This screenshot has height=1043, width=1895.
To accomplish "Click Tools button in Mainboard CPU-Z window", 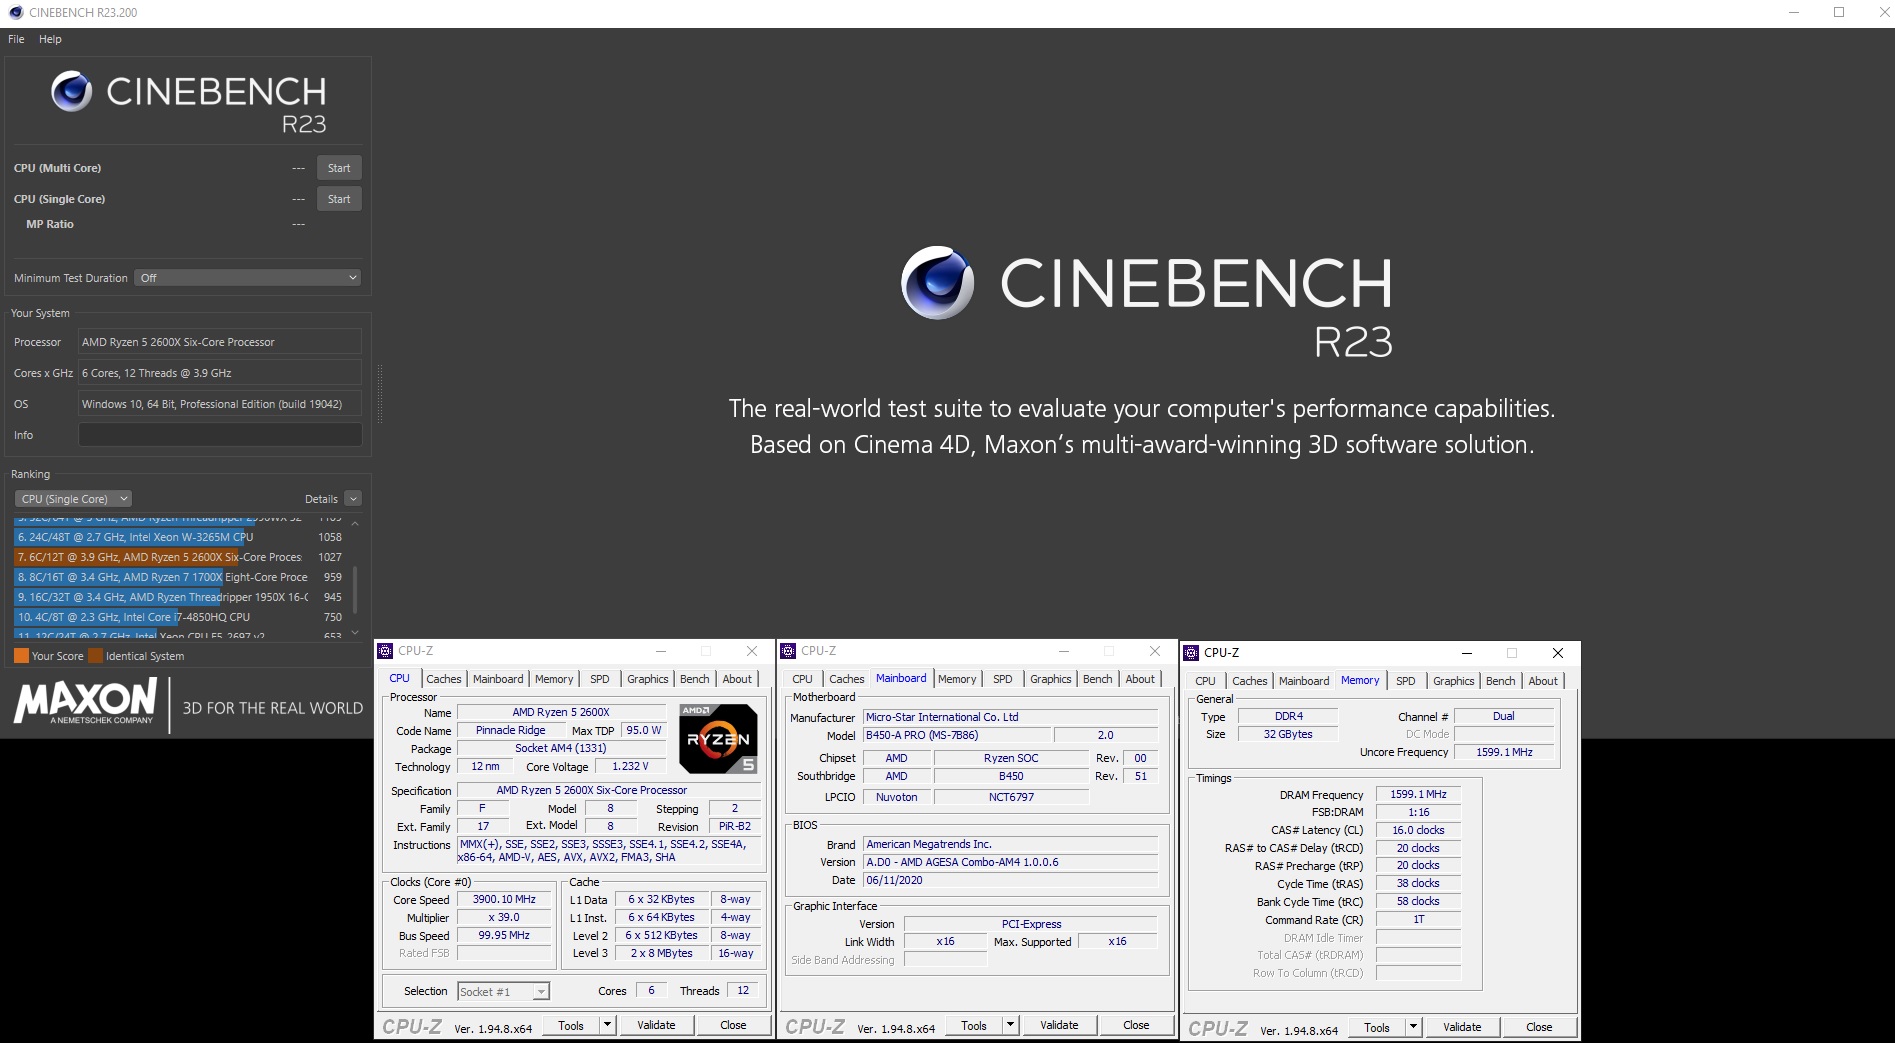I will pos(974,1025).
